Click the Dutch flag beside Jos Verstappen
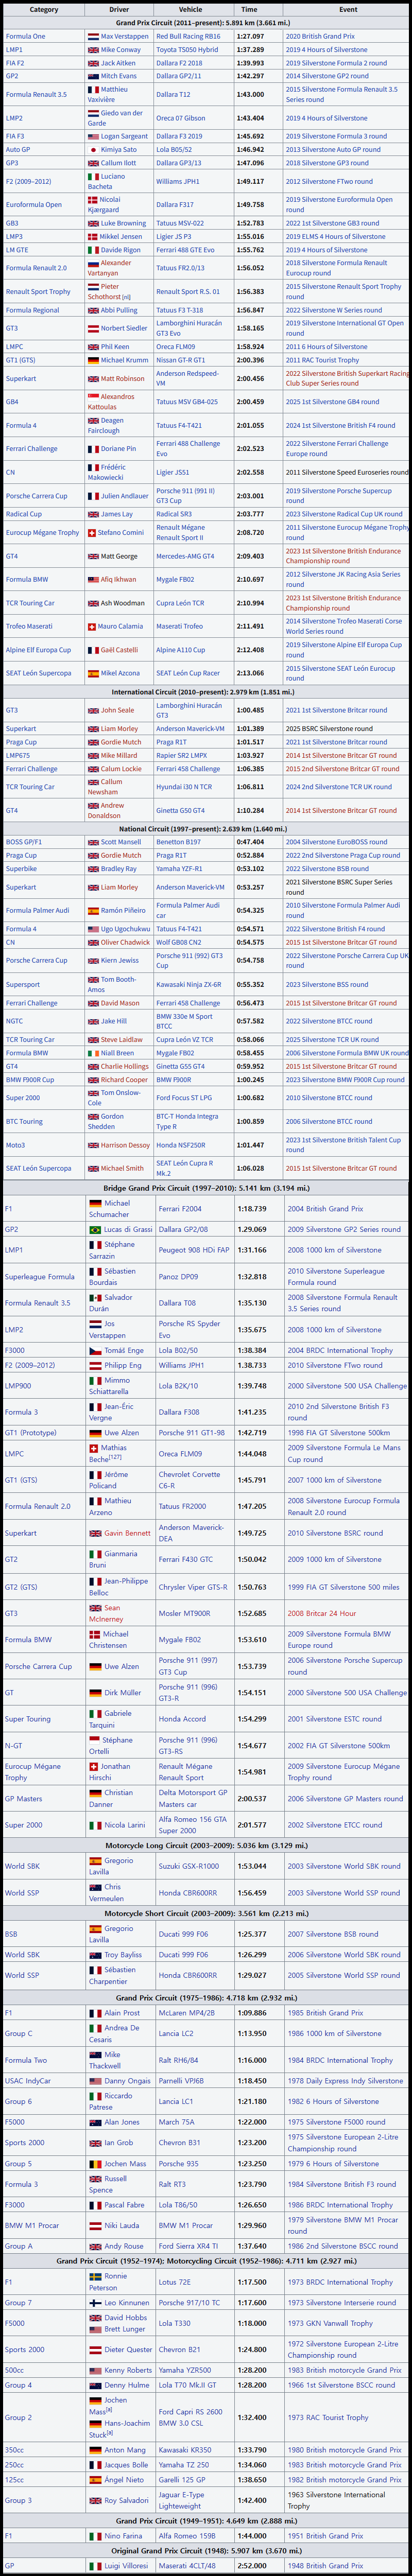 tap(96, 1324)
